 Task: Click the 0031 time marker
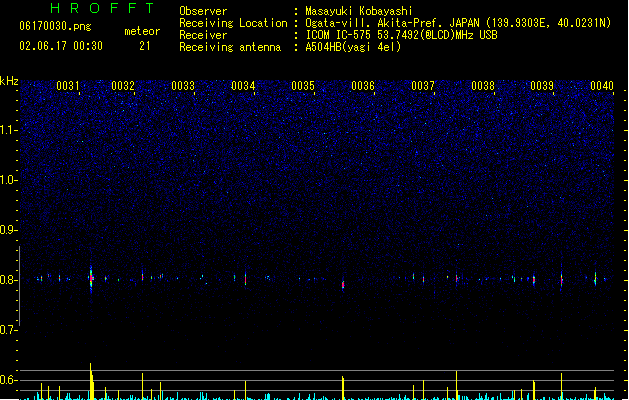pos(68,86)
